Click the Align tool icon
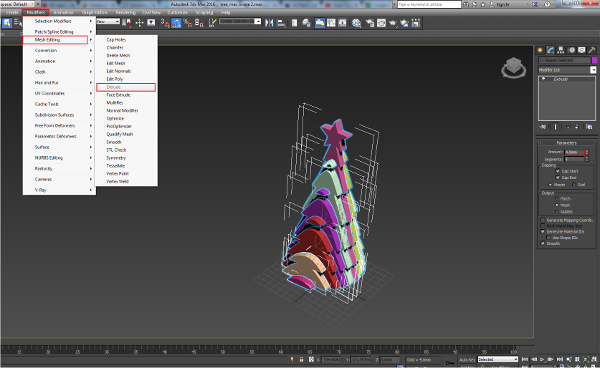This screenshot has height=368, width=600. click(x=281, y=23)
